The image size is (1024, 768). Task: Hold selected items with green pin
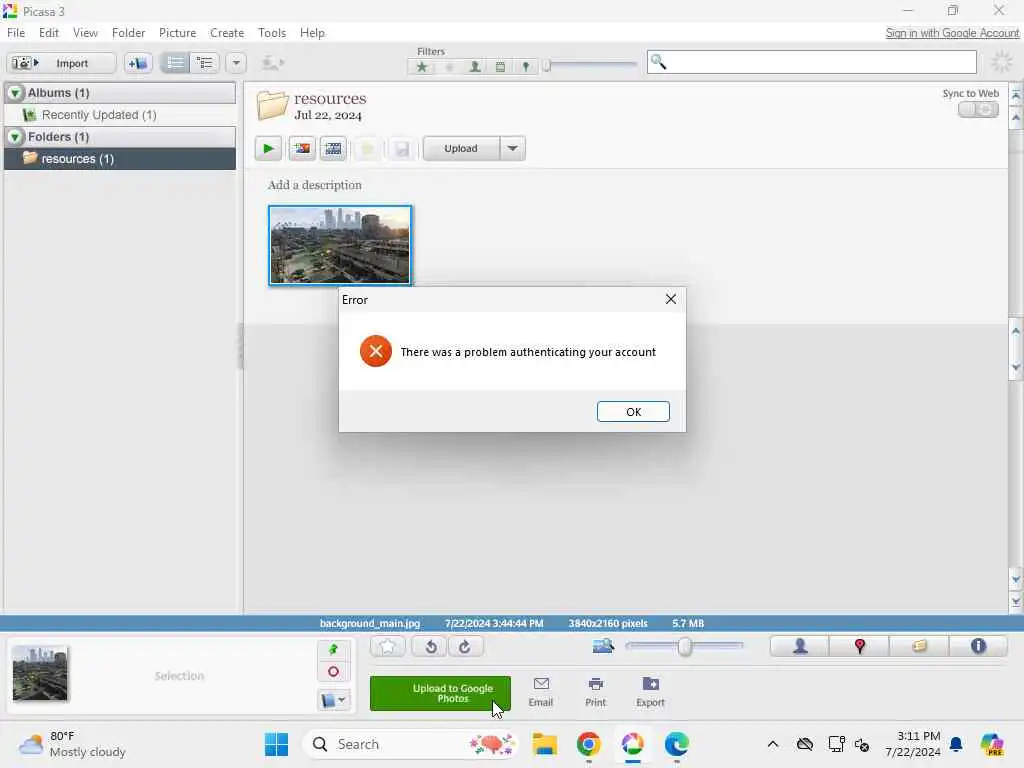[x=333, y=649]
